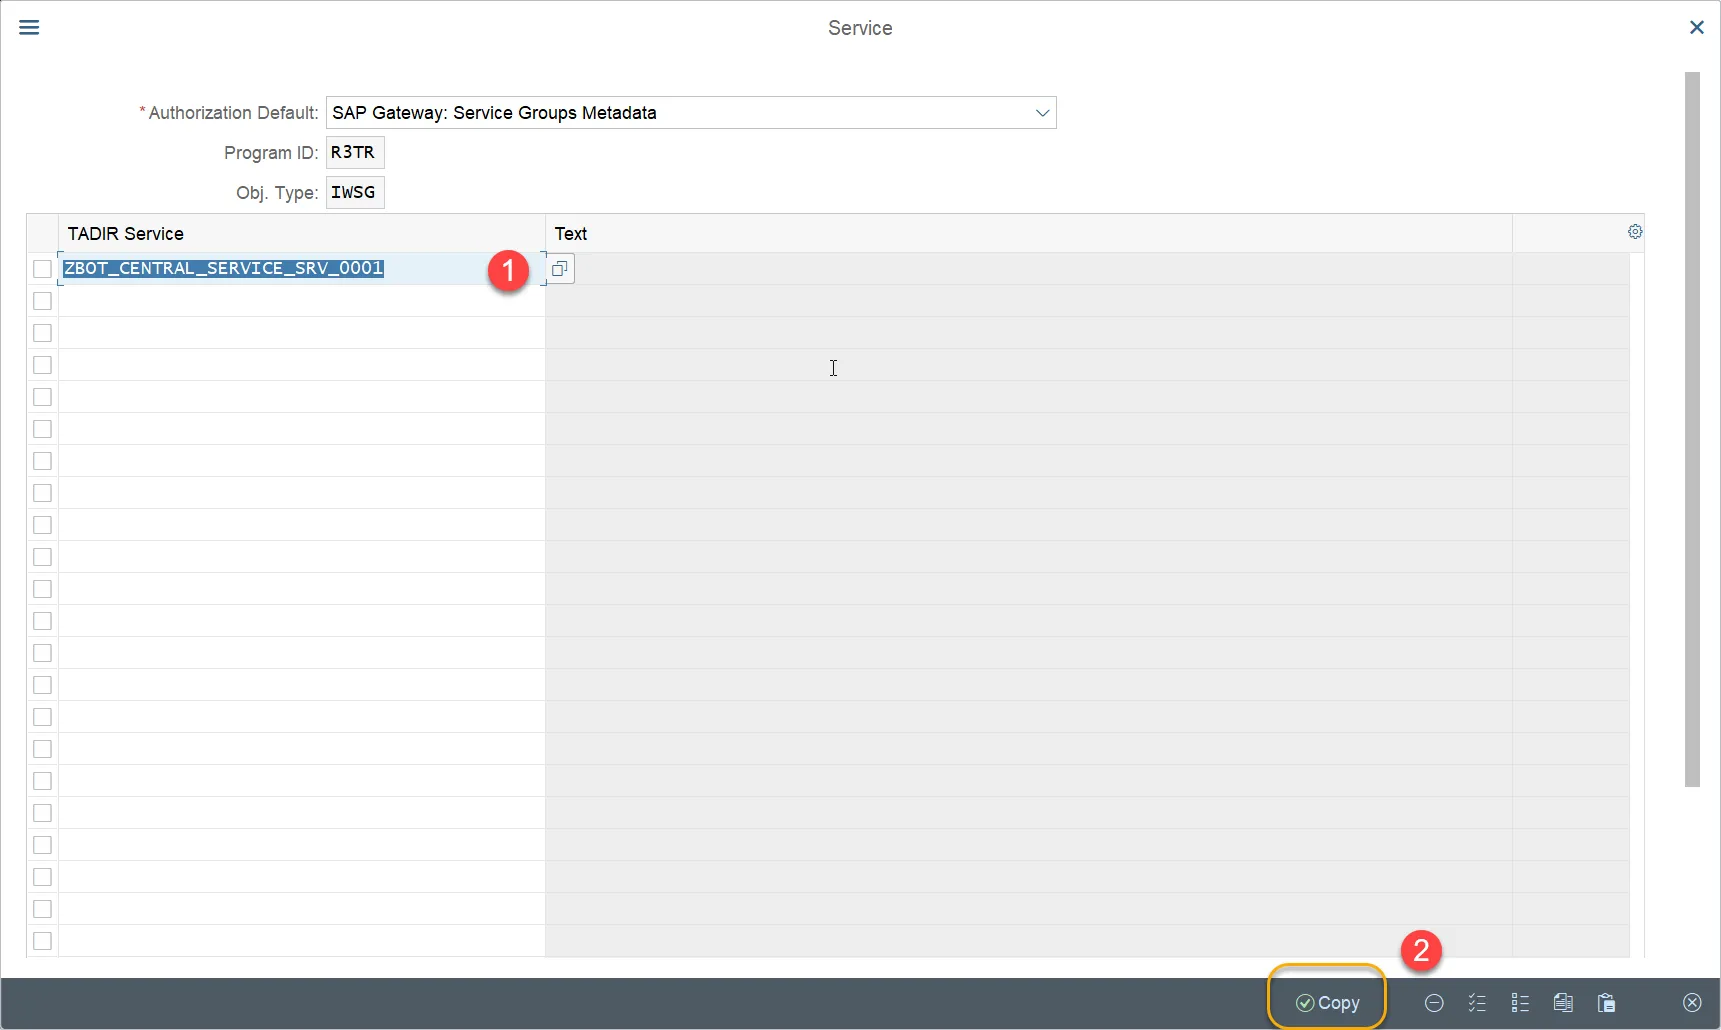Tick the last row selector in the table
Image resolution: width=1721 pixels, height=1030 pixels.
coord(42,941)
